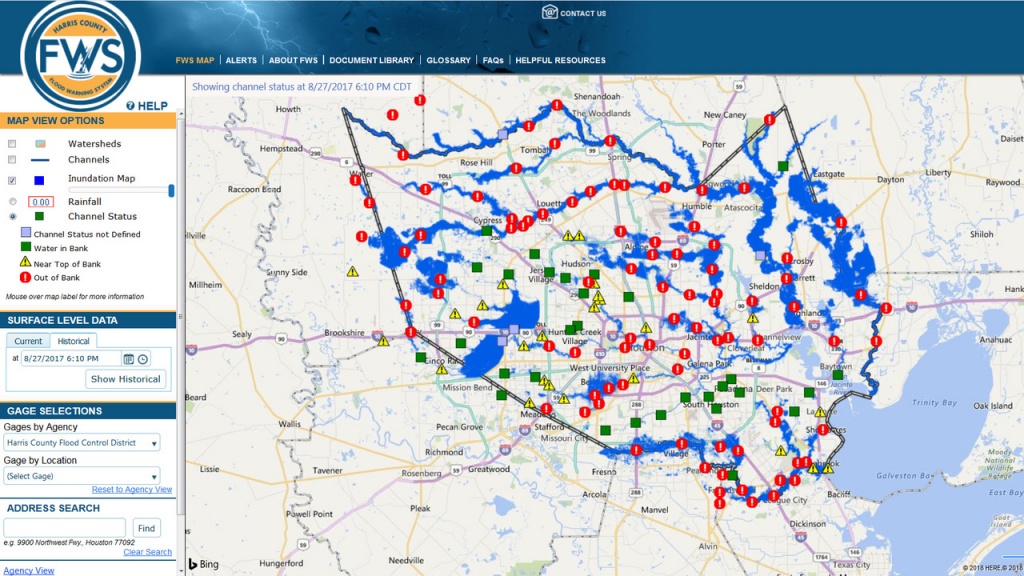
Task: Click the address search input field
Action: coord(65,527)
